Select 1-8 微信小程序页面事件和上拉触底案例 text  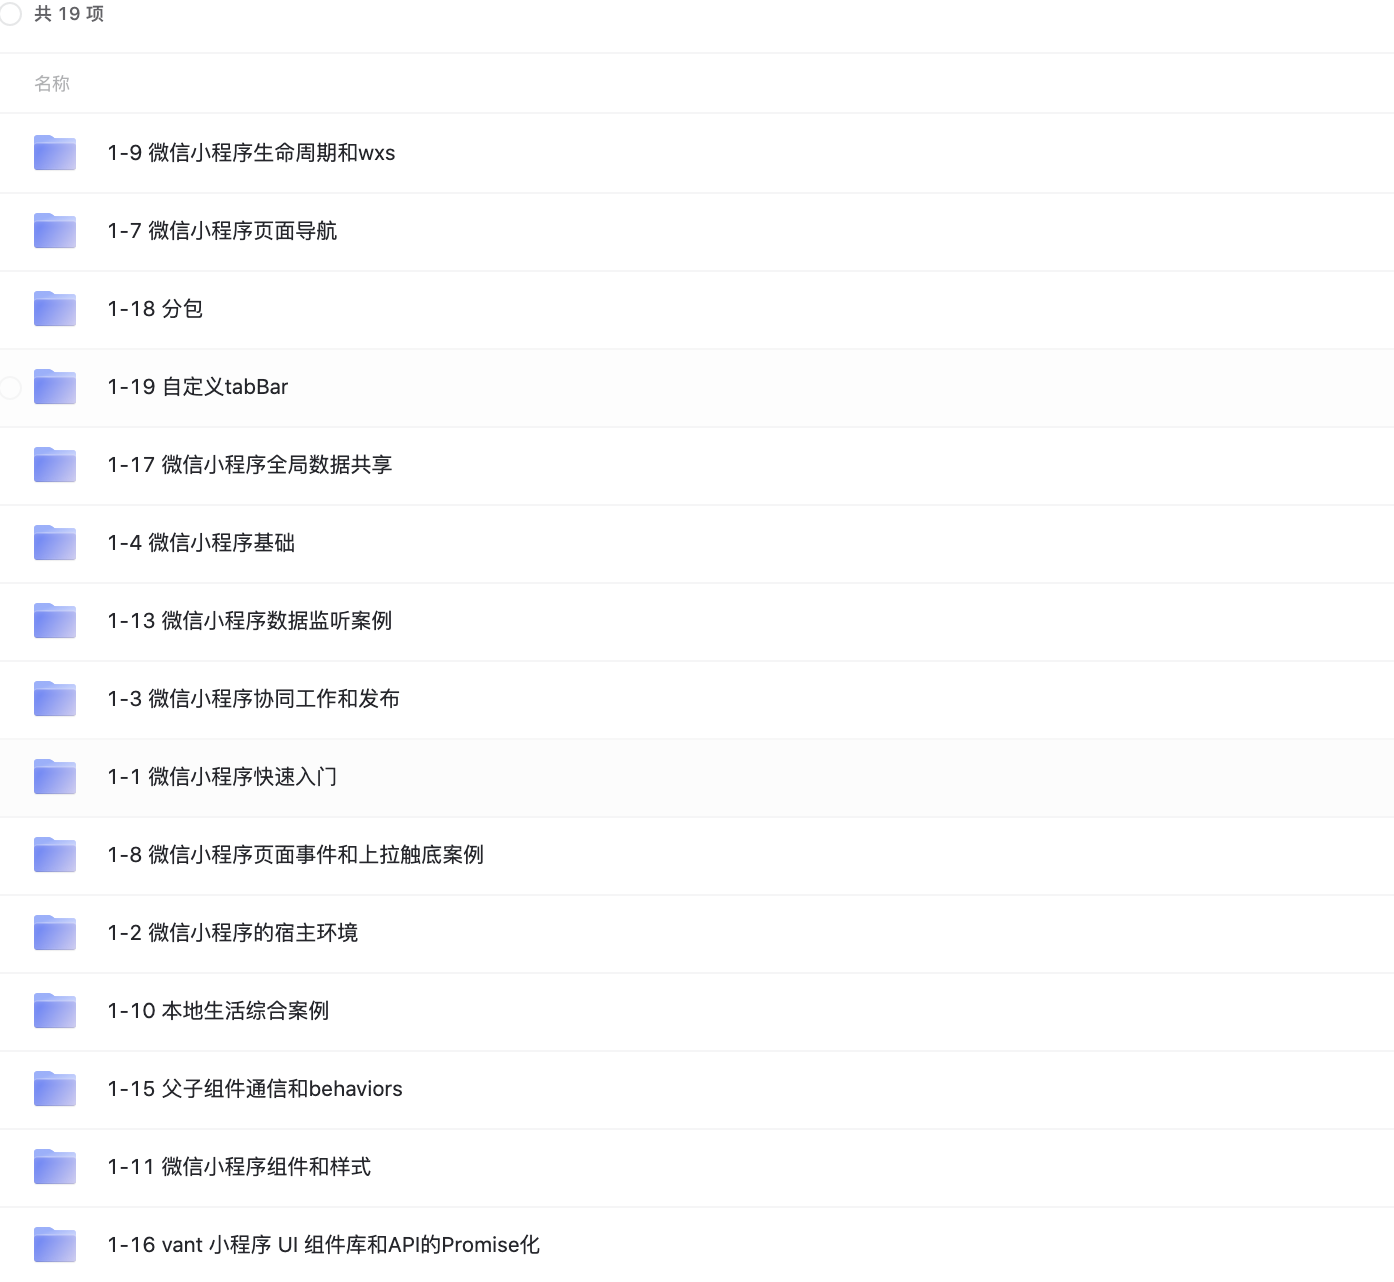click(x=296, y=855)
